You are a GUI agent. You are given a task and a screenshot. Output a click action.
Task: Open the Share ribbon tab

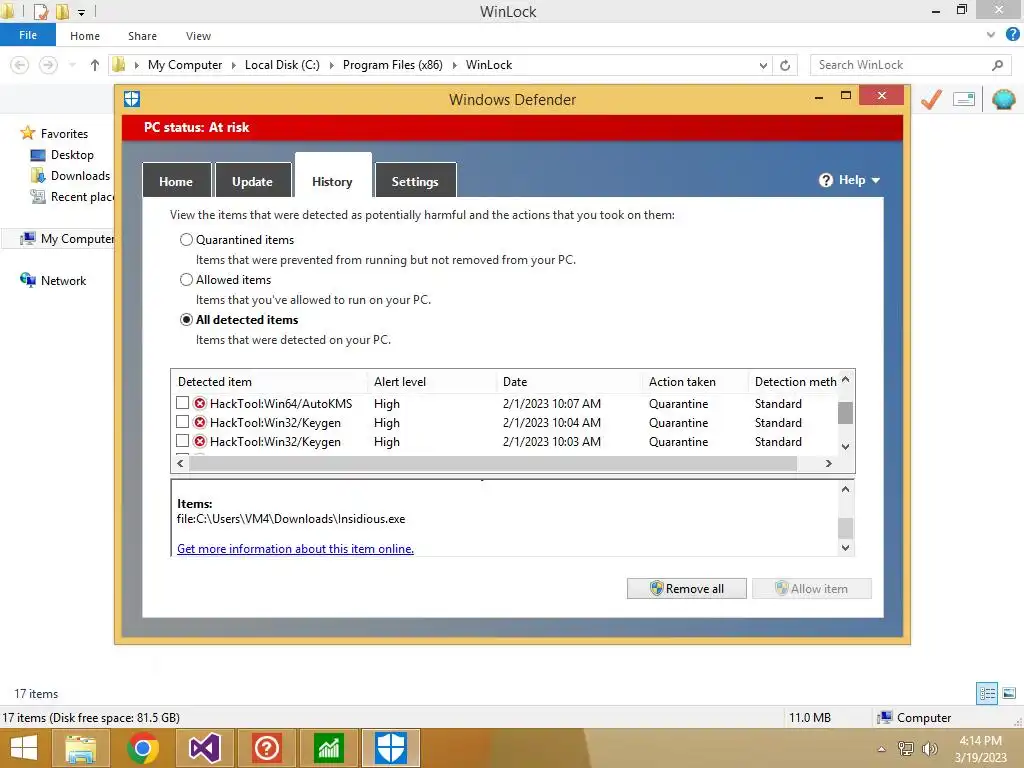(x=142, y=36)
